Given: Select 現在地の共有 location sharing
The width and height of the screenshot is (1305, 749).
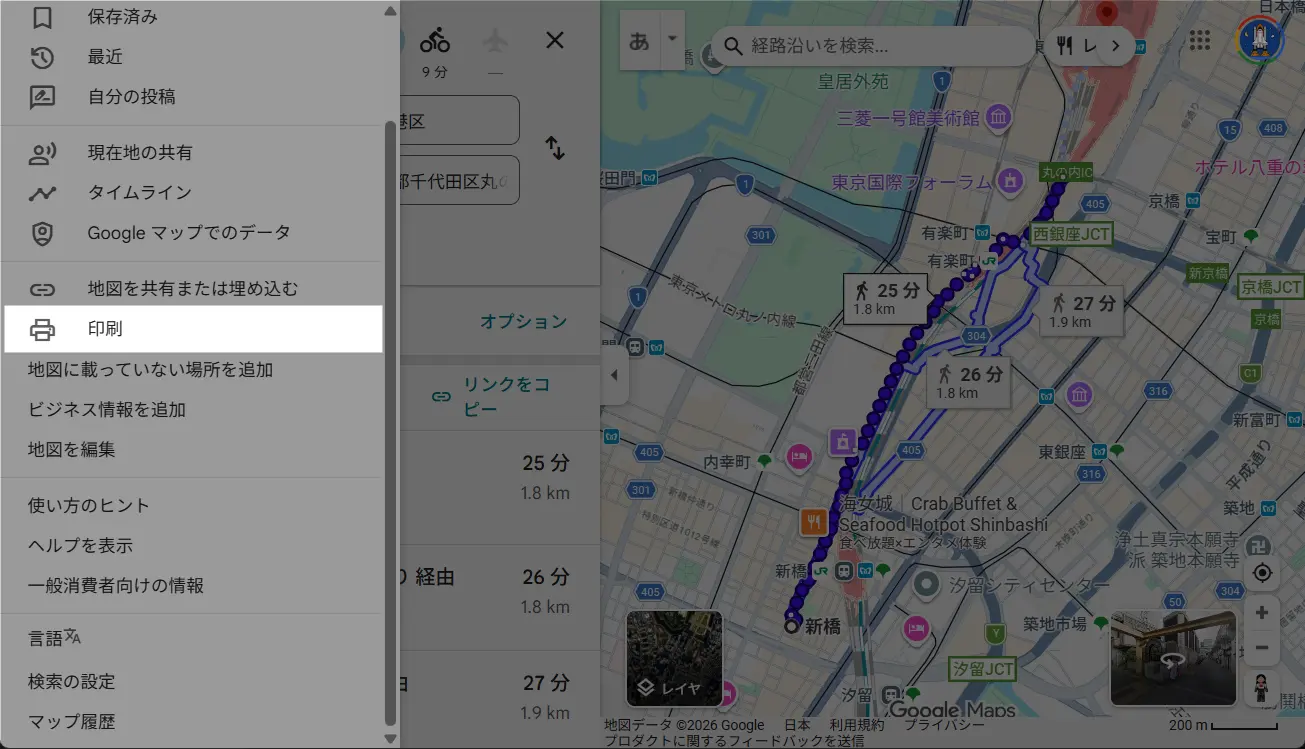Looking at the screenshot, I should (192, 153).
